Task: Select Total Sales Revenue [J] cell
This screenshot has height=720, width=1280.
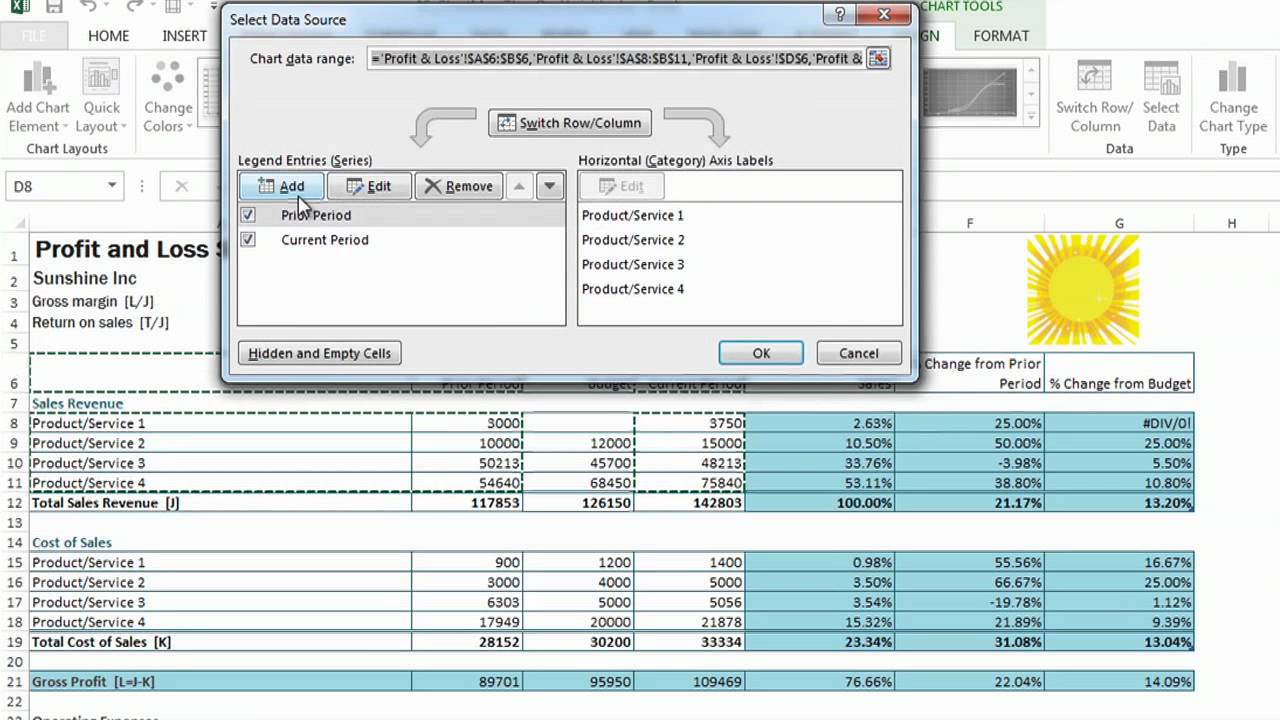Action: [221, 503]
